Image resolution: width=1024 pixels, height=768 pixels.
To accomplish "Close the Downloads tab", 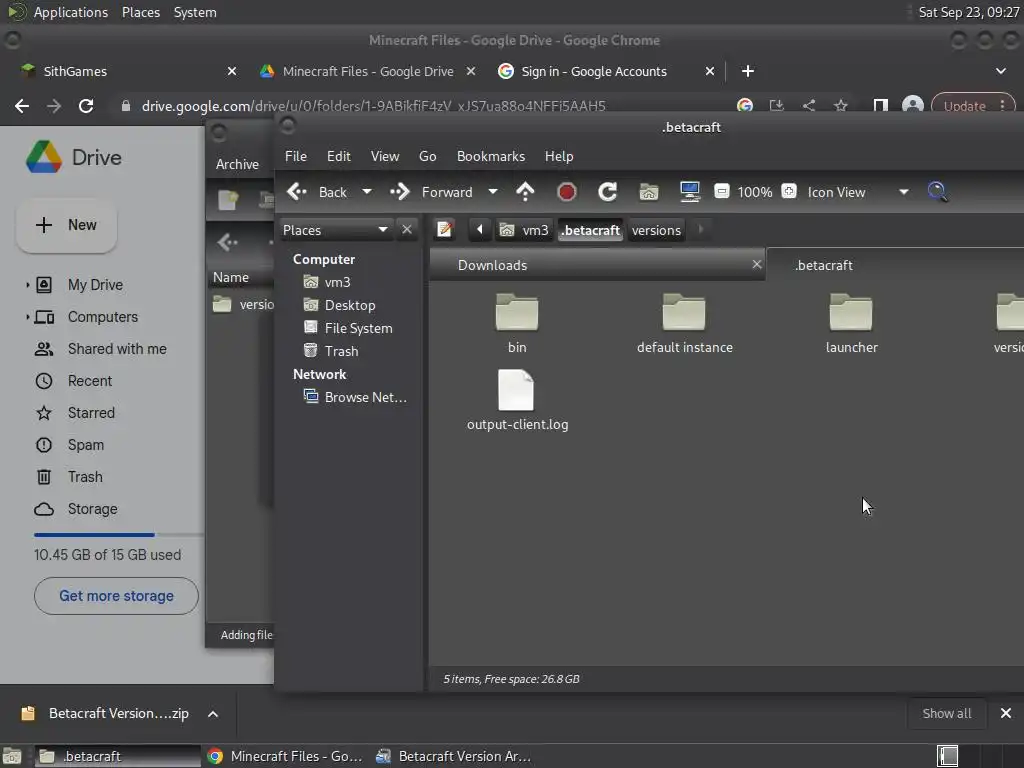I will click(756, 264).
